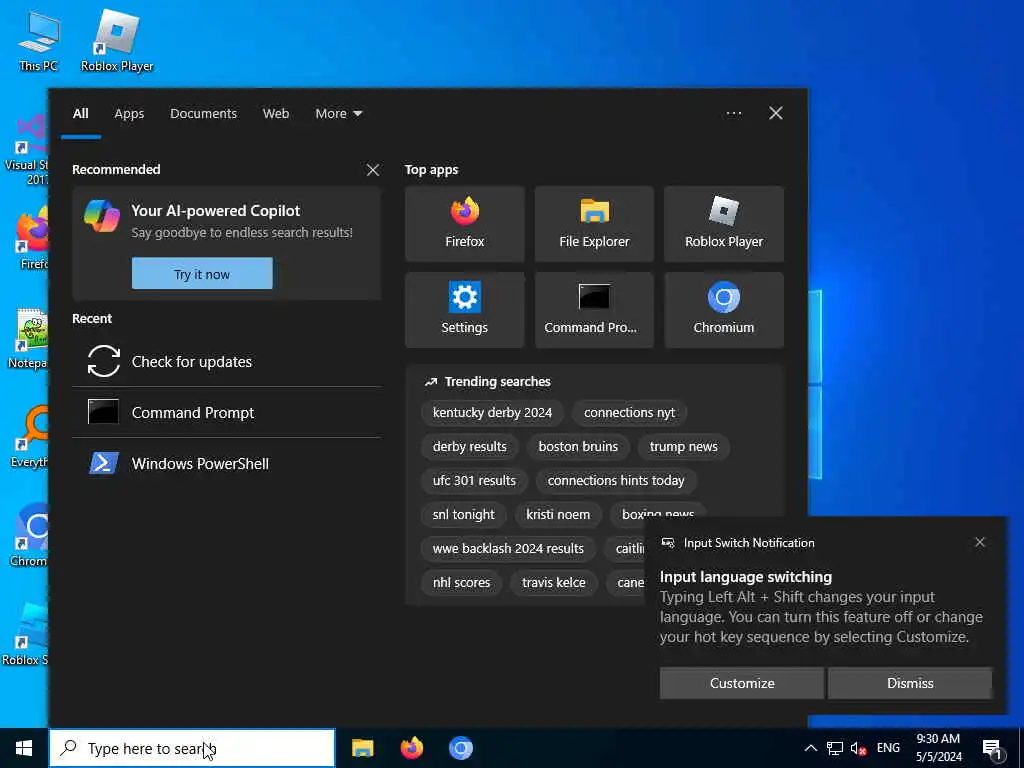Open File Explorer in the taskbar
Viewport: 1024px width, 768px height.
(362, 748)
